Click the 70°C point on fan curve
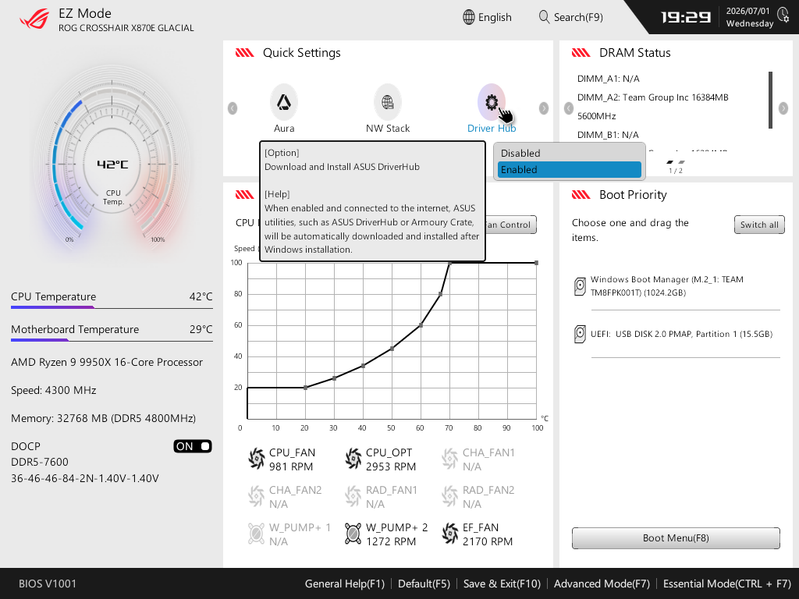This screenshot has width=799, height=599. tap(449, 263)
